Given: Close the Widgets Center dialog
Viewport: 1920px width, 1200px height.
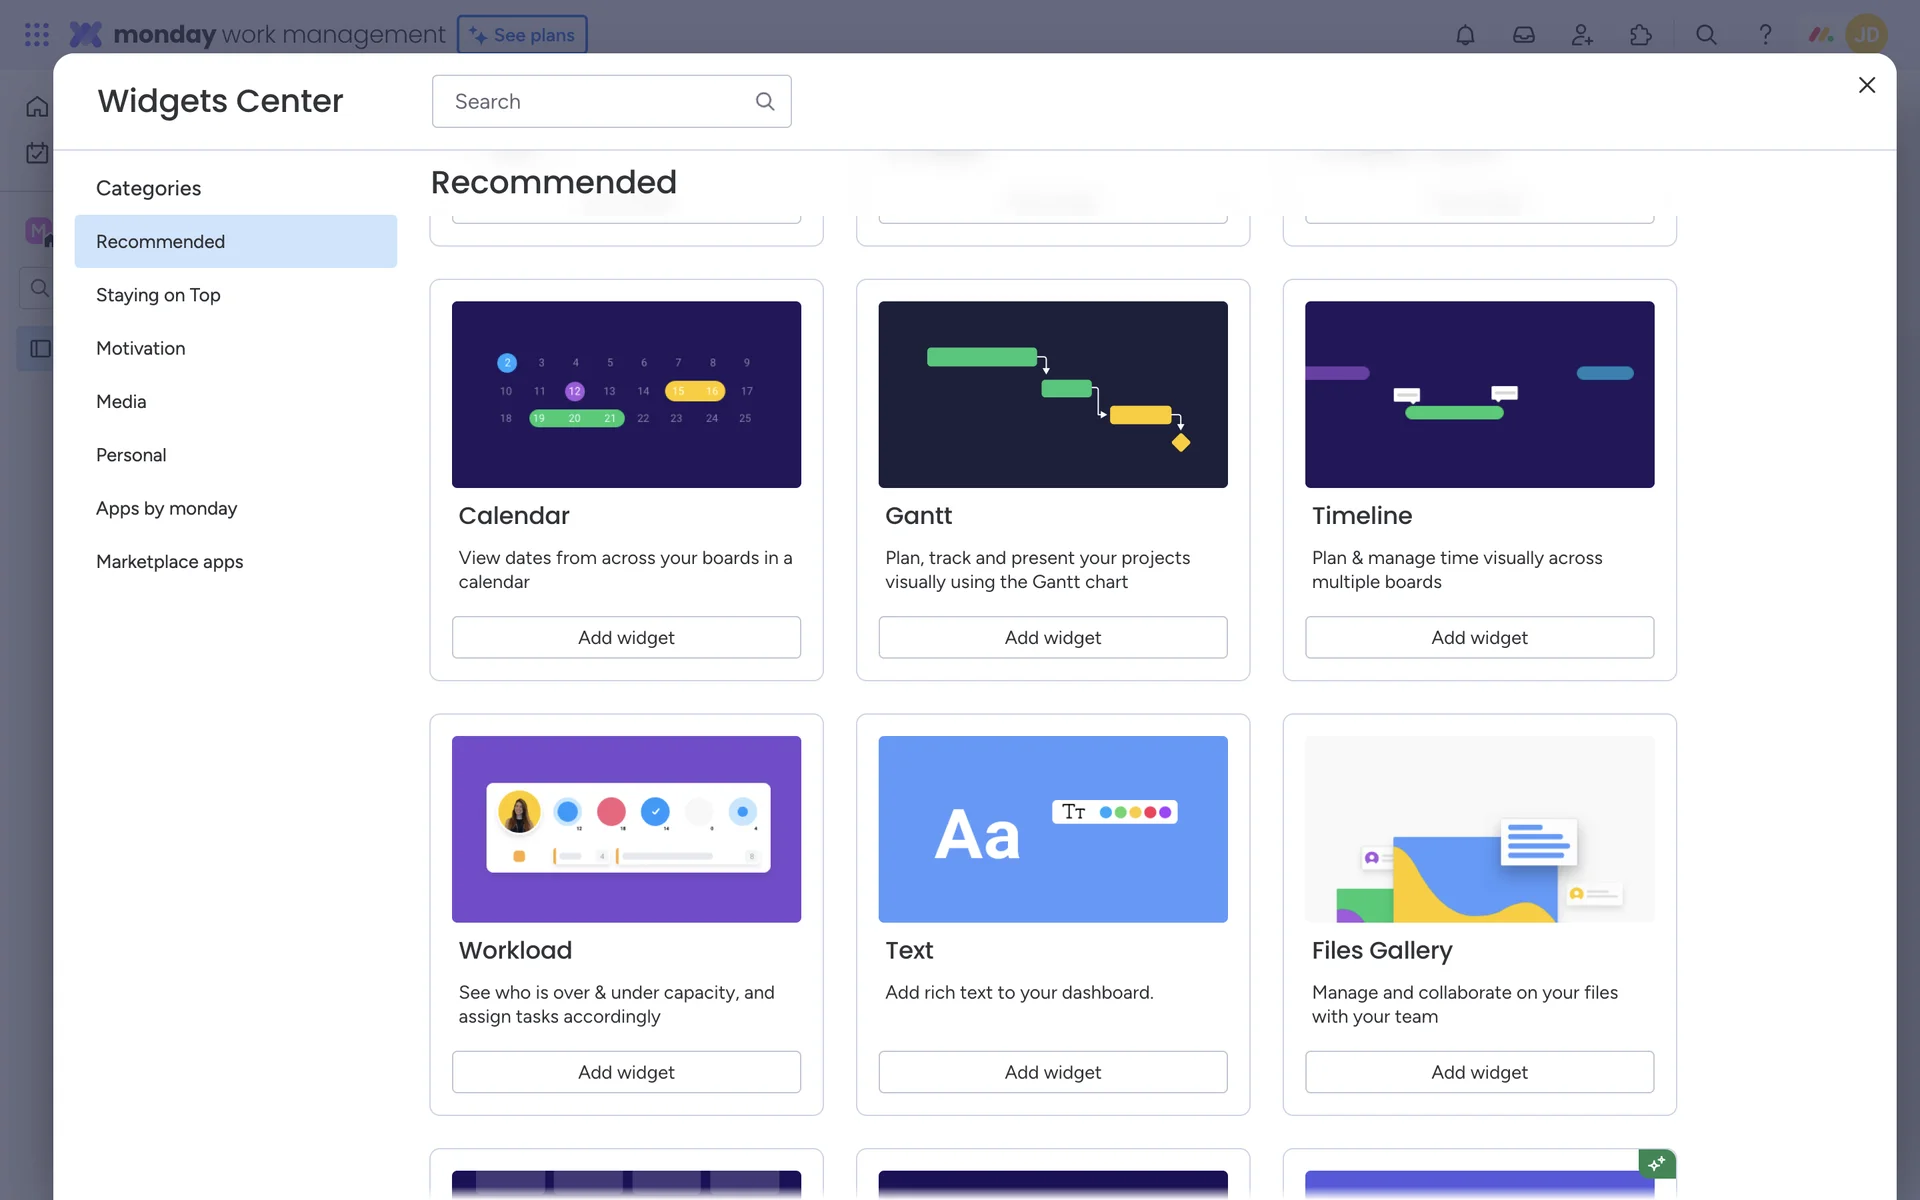Looking at the screenshot, I should coord(1866,85).
